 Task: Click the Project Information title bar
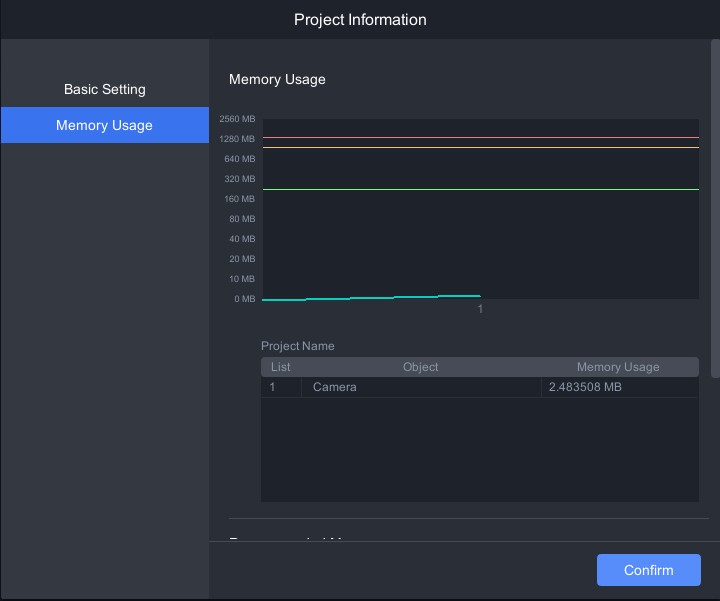click(360, 20)
